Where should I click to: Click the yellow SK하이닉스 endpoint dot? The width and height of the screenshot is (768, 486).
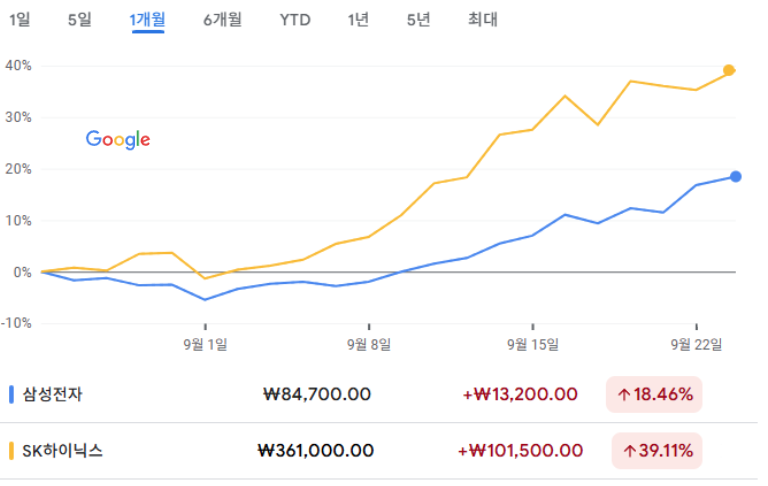click(x=729, y=70)
